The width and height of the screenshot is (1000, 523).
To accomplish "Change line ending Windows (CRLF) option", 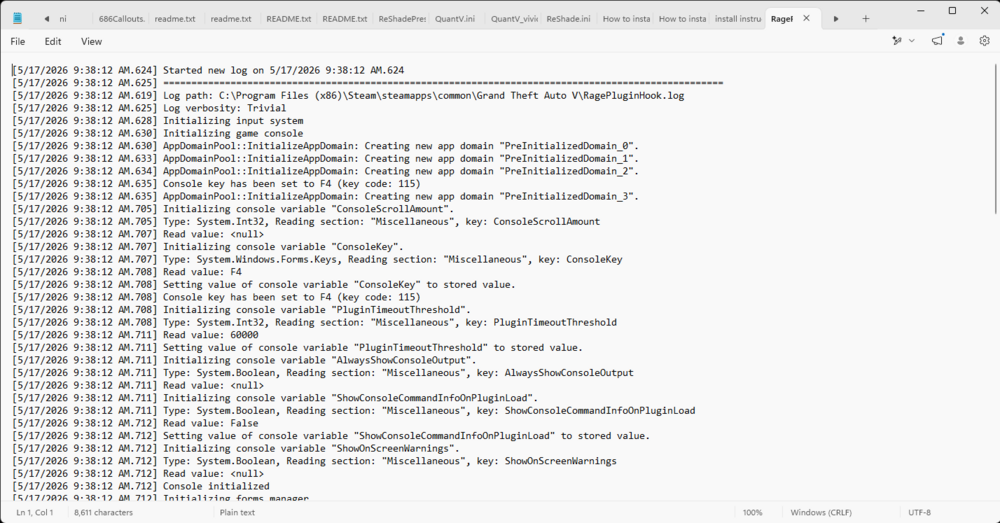I will tap(821, 512).
